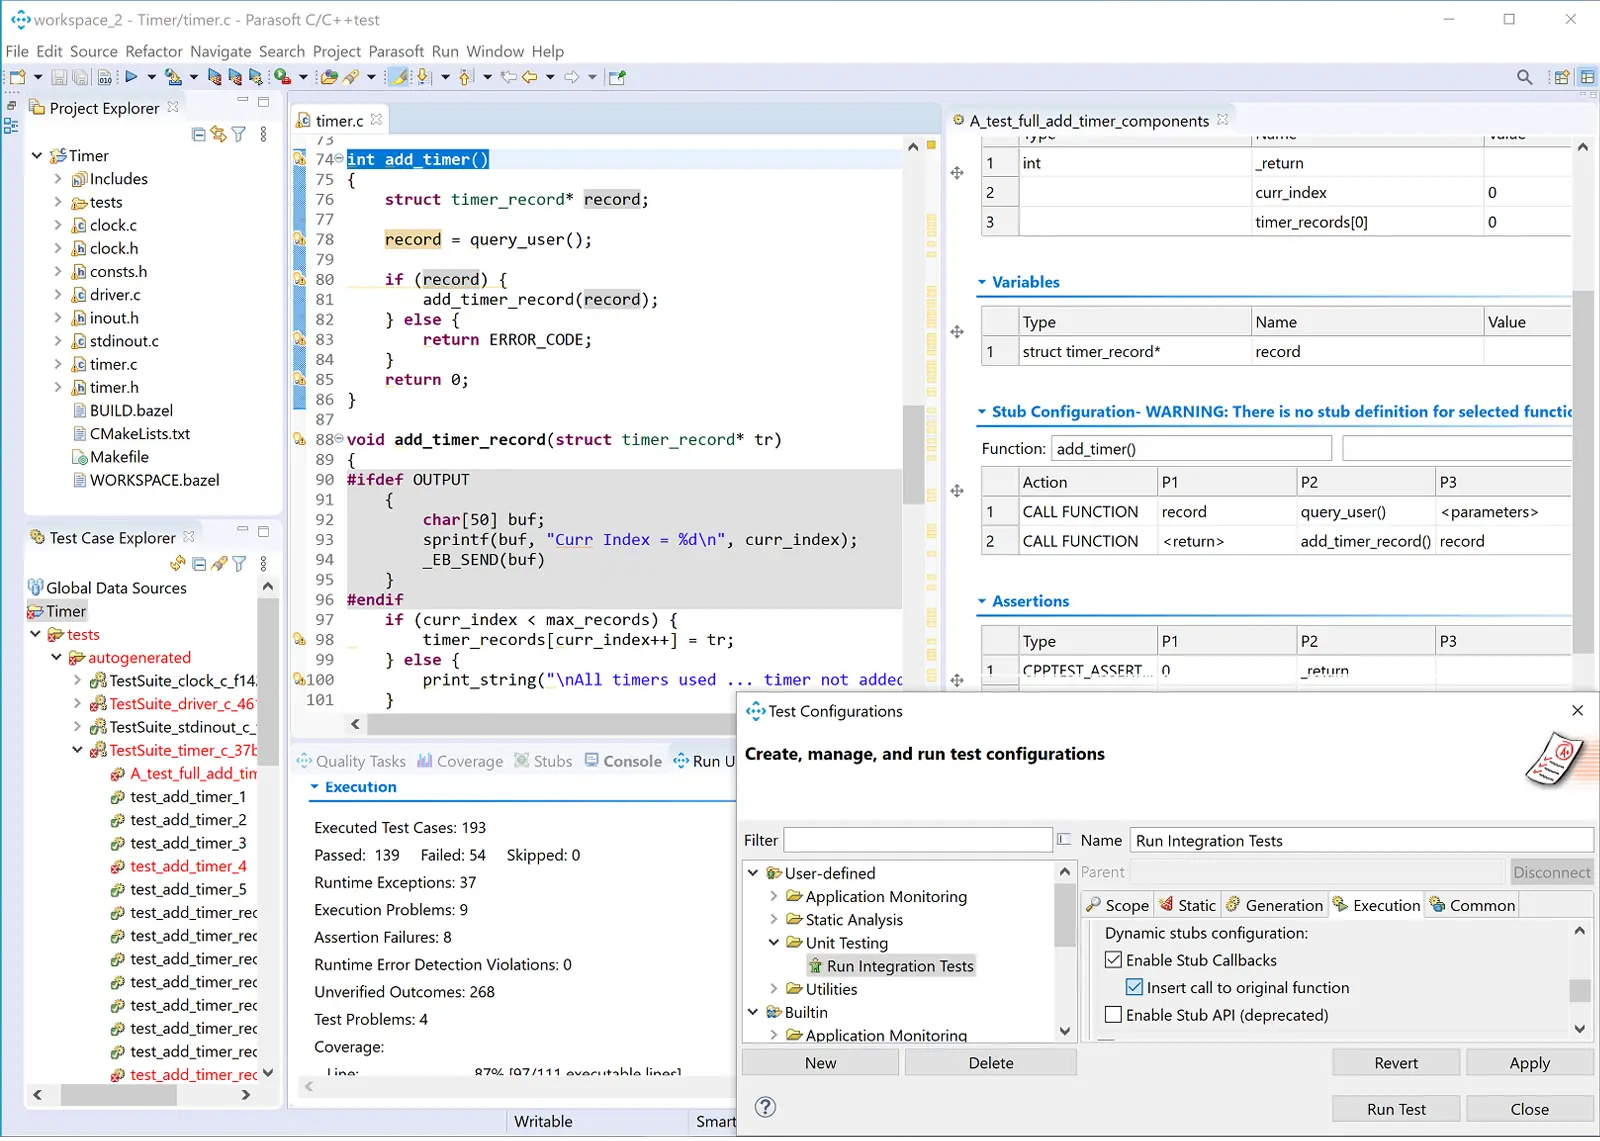
Task: Toggle Enable Stub Callbacks checkbox
Action: 1113,960
